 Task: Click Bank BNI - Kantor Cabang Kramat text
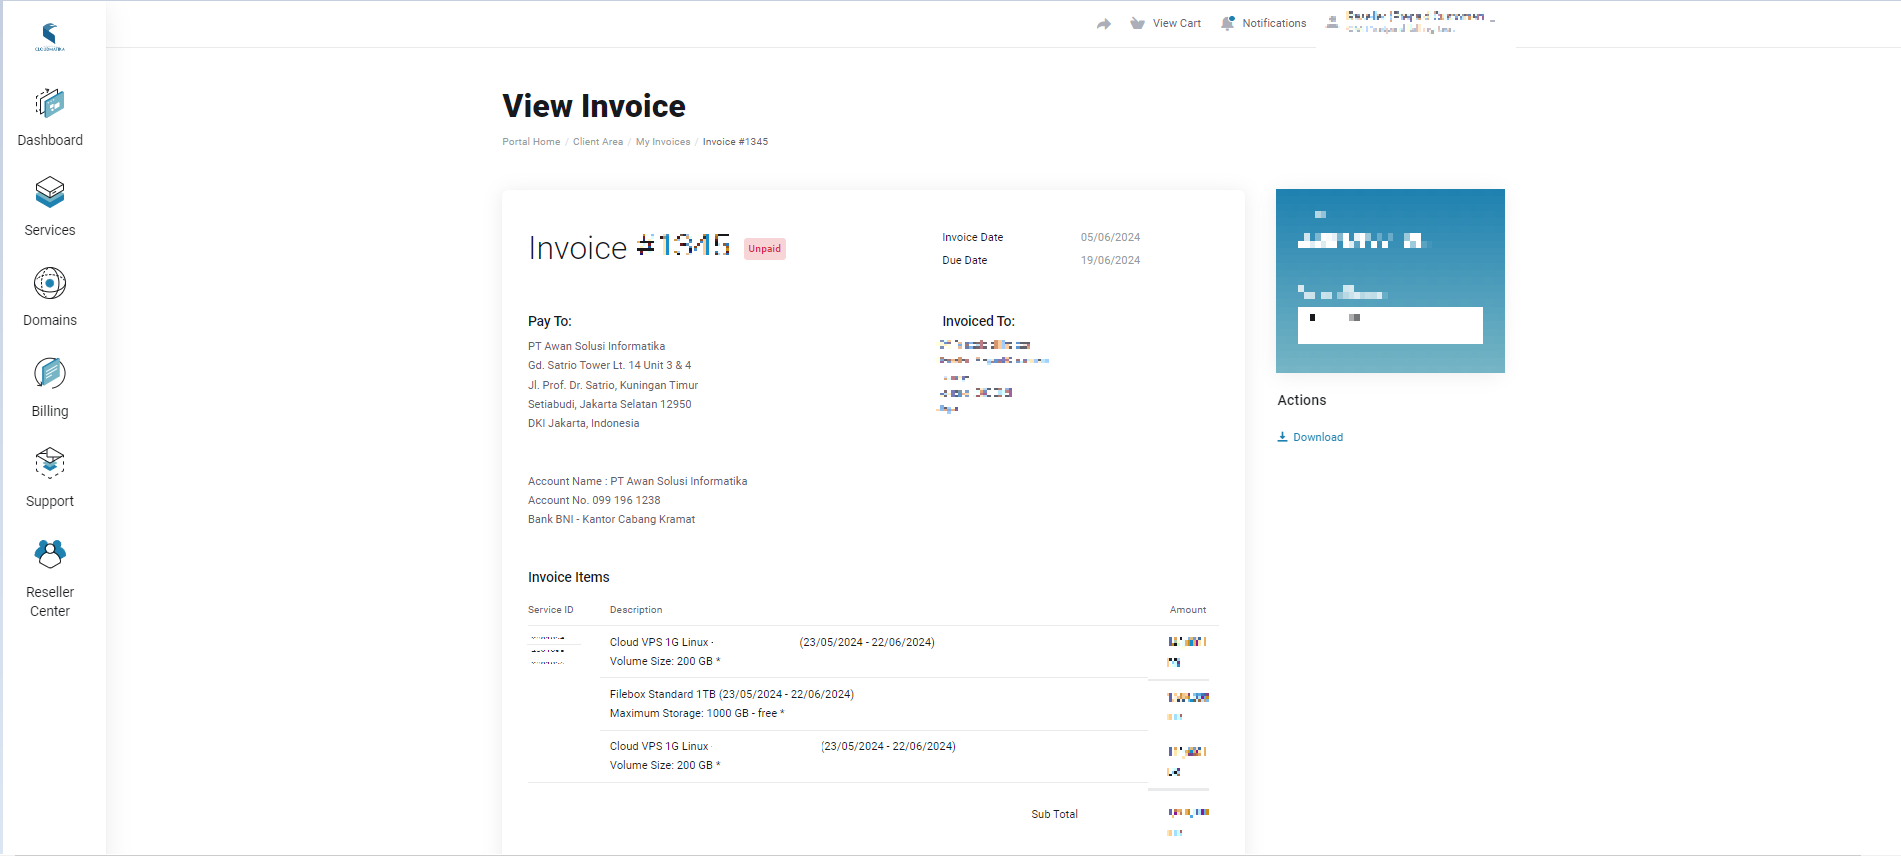[612, 520]
